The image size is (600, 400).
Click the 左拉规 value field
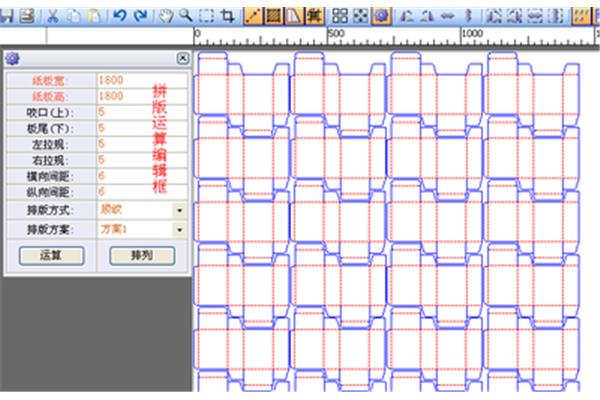tap(142, 144)
